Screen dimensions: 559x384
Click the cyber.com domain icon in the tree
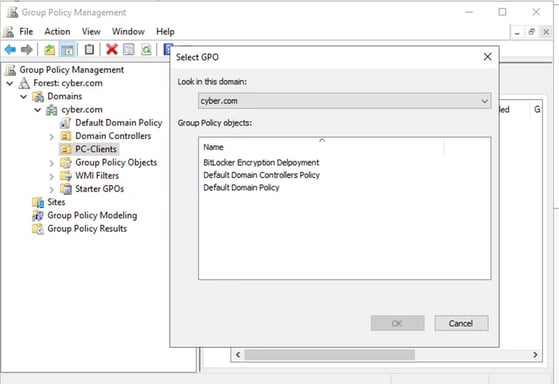click(x=52, y=110)
